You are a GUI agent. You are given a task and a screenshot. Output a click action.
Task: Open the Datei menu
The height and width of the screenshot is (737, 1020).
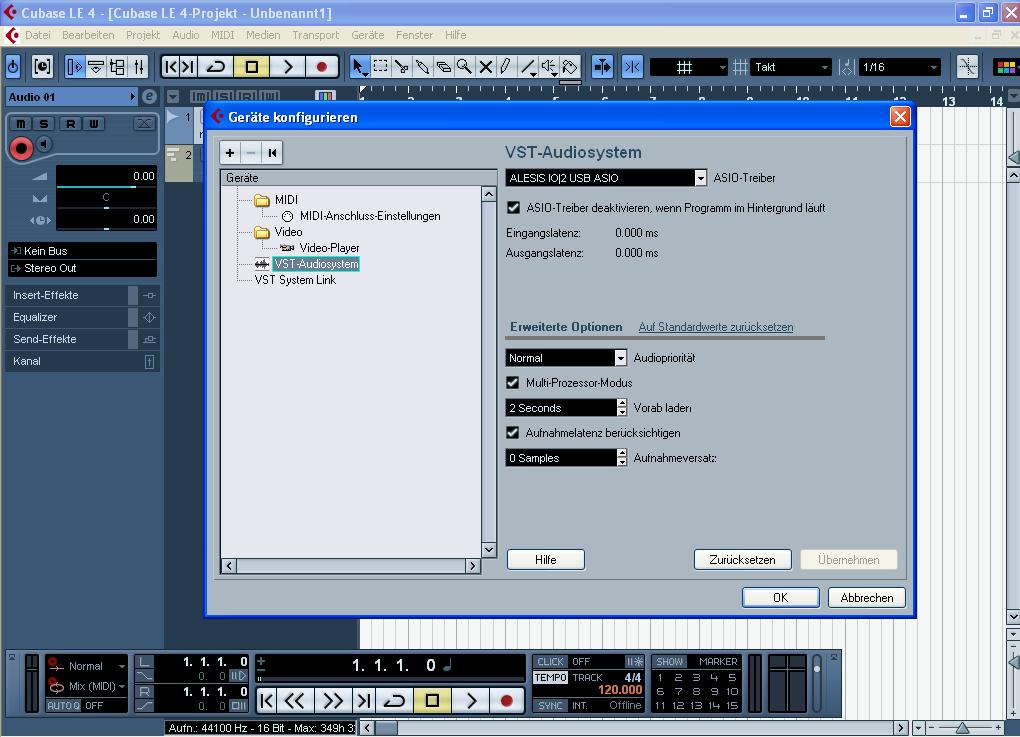[x=38, y=35]
